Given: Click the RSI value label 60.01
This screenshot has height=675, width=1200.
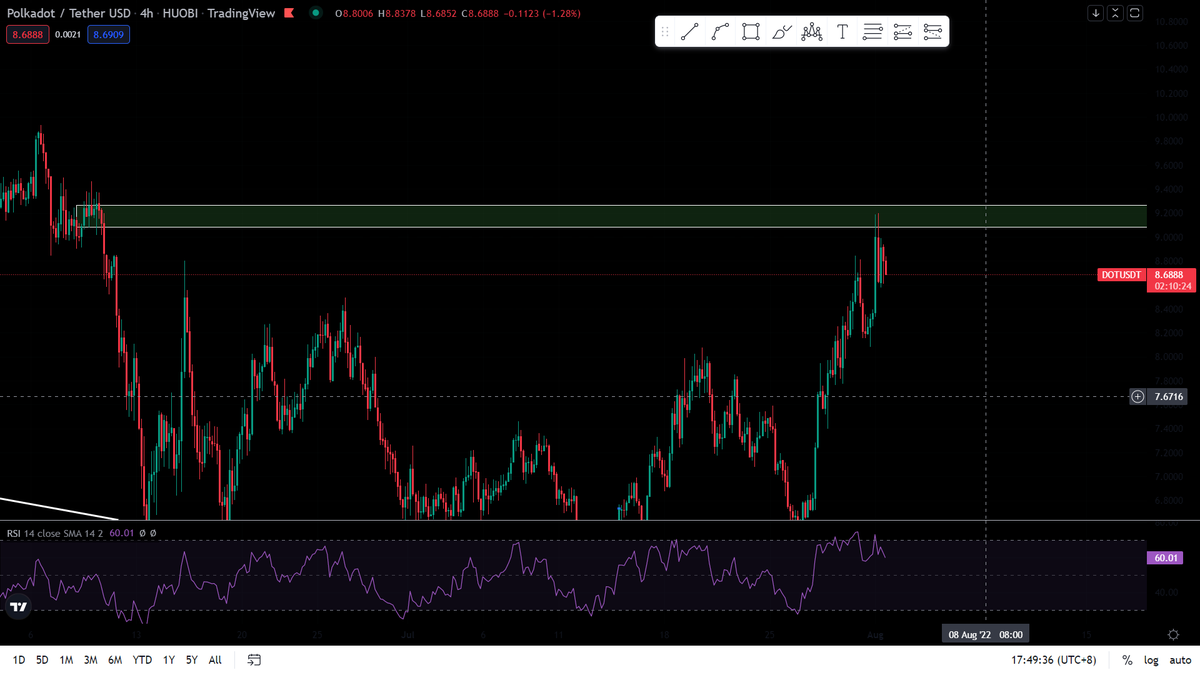Looking at the screenshot, I should coord(1168,558).
